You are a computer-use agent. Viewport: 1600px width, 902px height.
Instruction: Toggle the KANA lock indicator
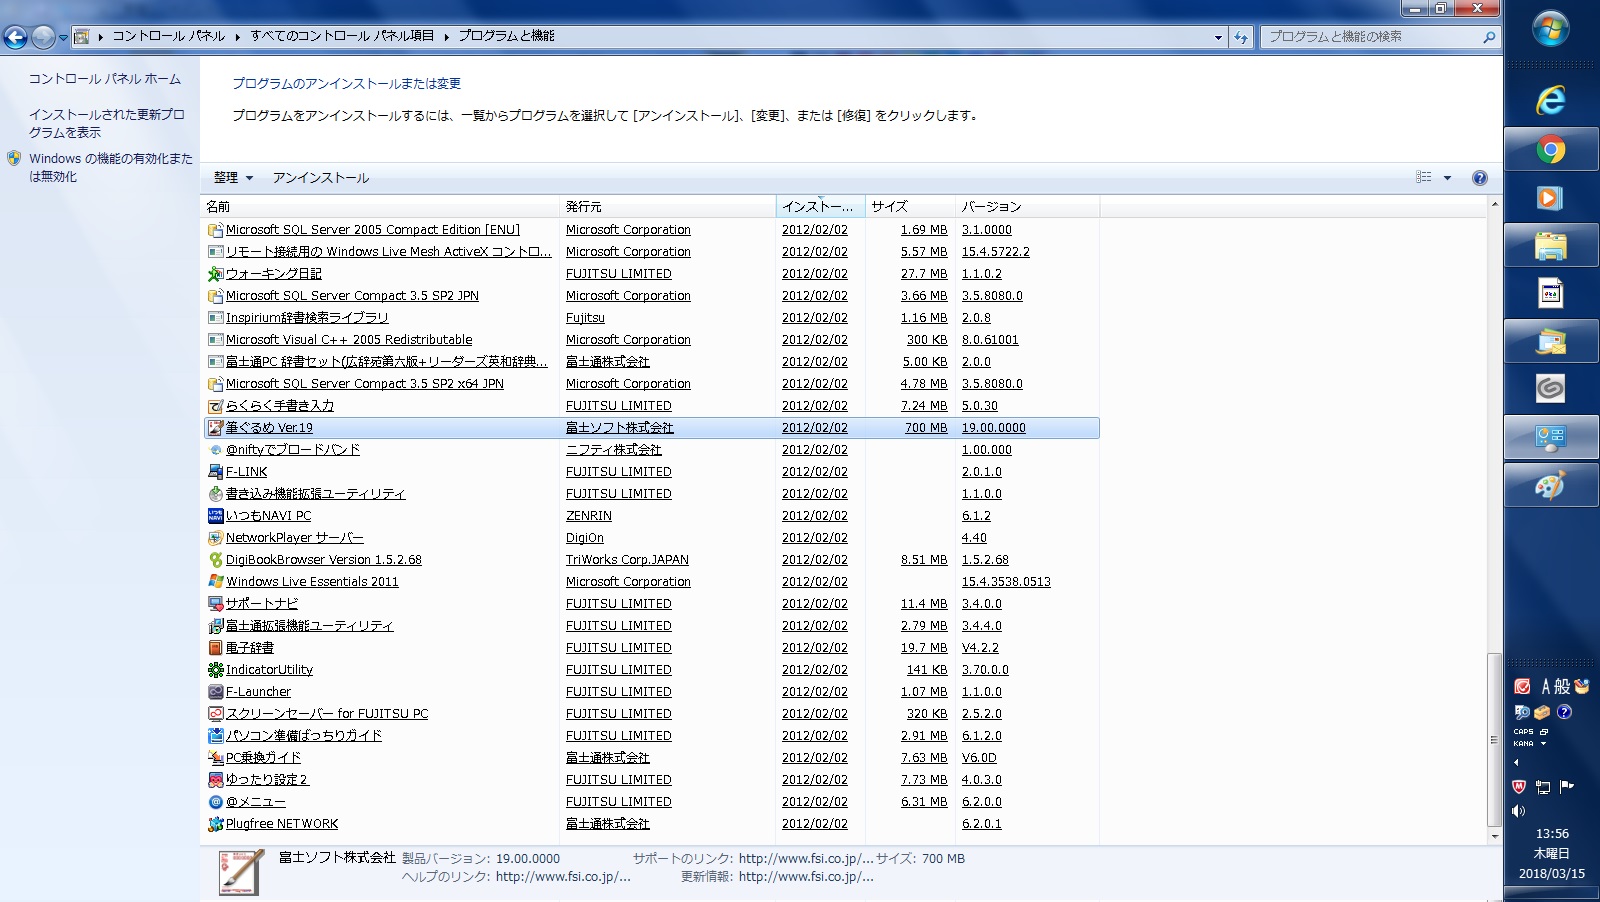click(1523, 744)
